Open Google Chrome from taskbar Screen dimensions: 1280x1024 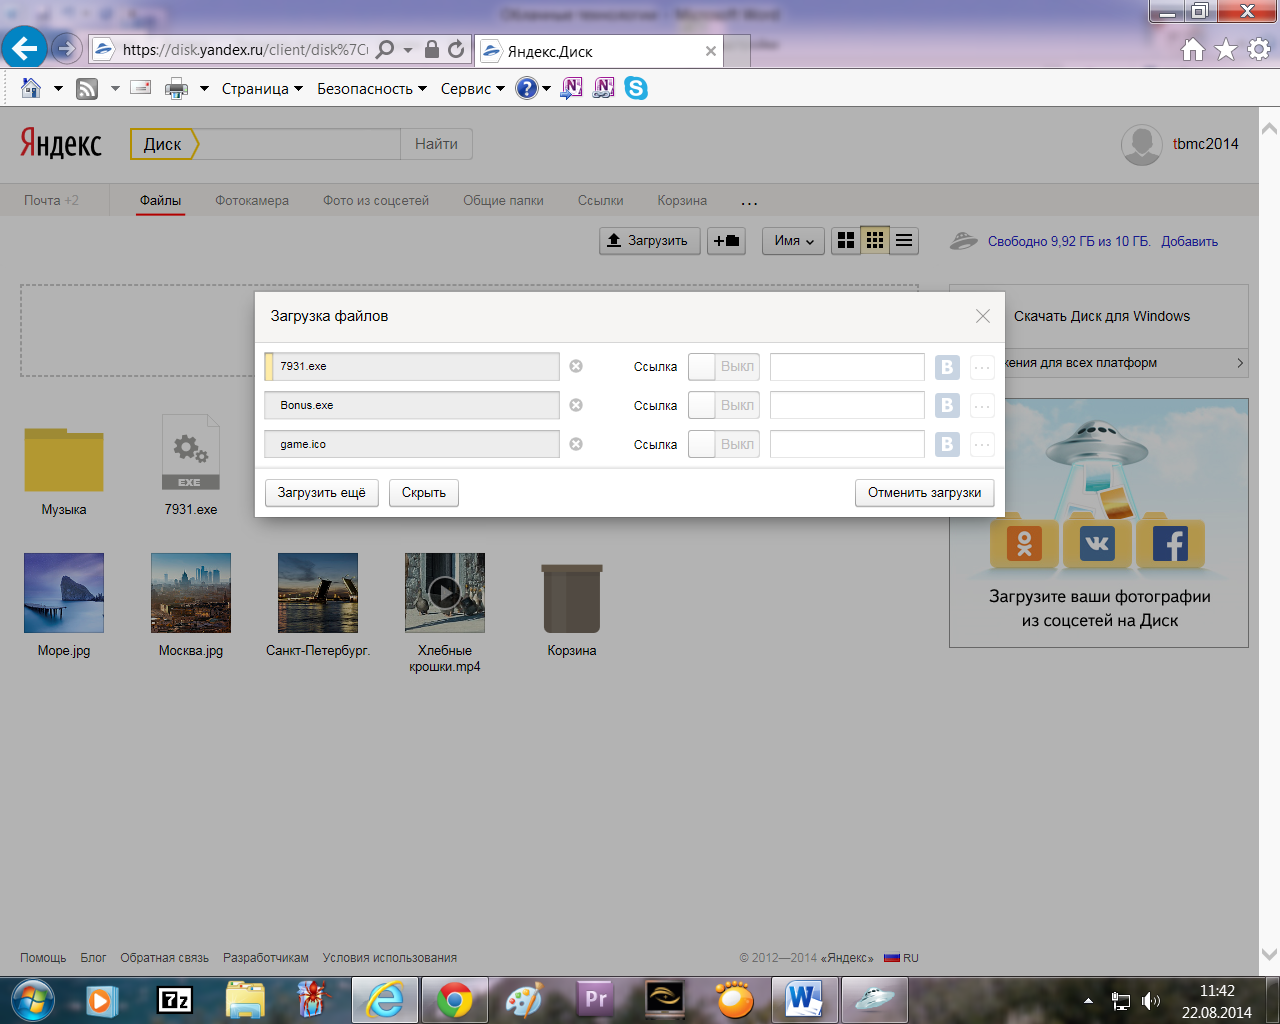(x=455, y=1000)
